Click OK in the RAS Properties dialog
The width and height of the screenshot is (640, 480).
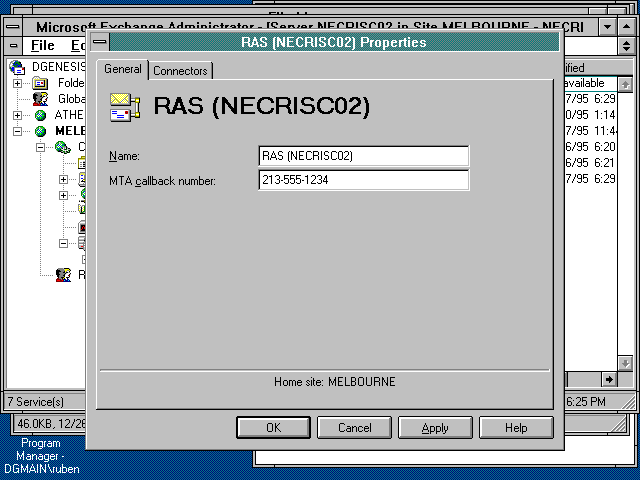click(273, 427)
